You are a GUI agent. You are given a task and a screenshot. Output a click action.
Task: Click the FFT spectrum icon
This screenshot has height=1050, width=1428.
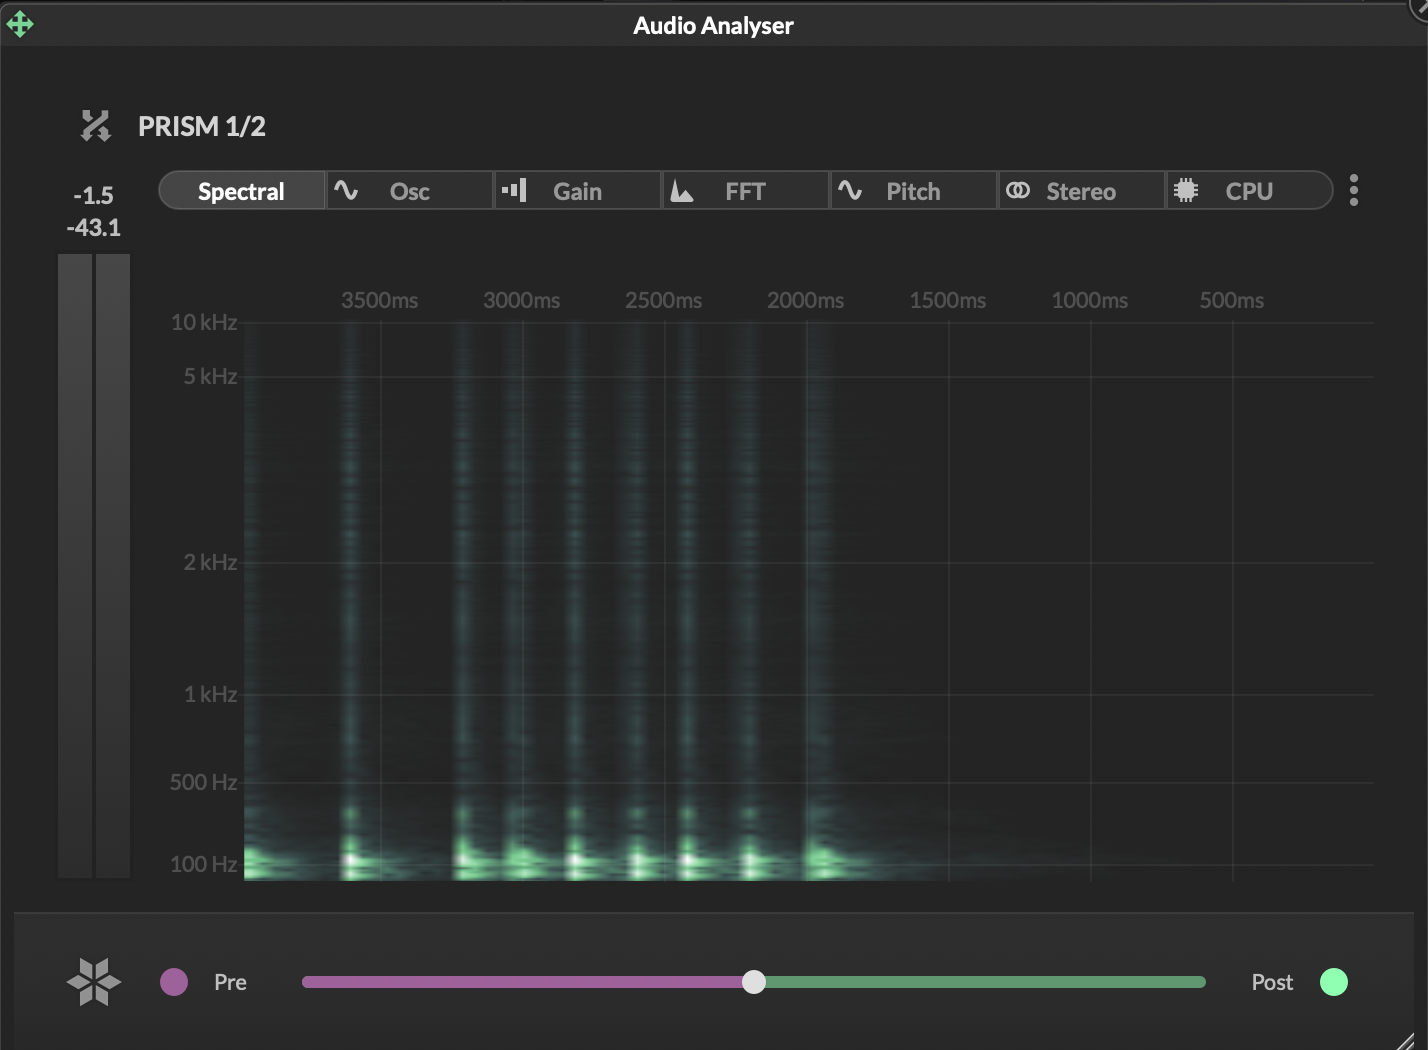682,190
